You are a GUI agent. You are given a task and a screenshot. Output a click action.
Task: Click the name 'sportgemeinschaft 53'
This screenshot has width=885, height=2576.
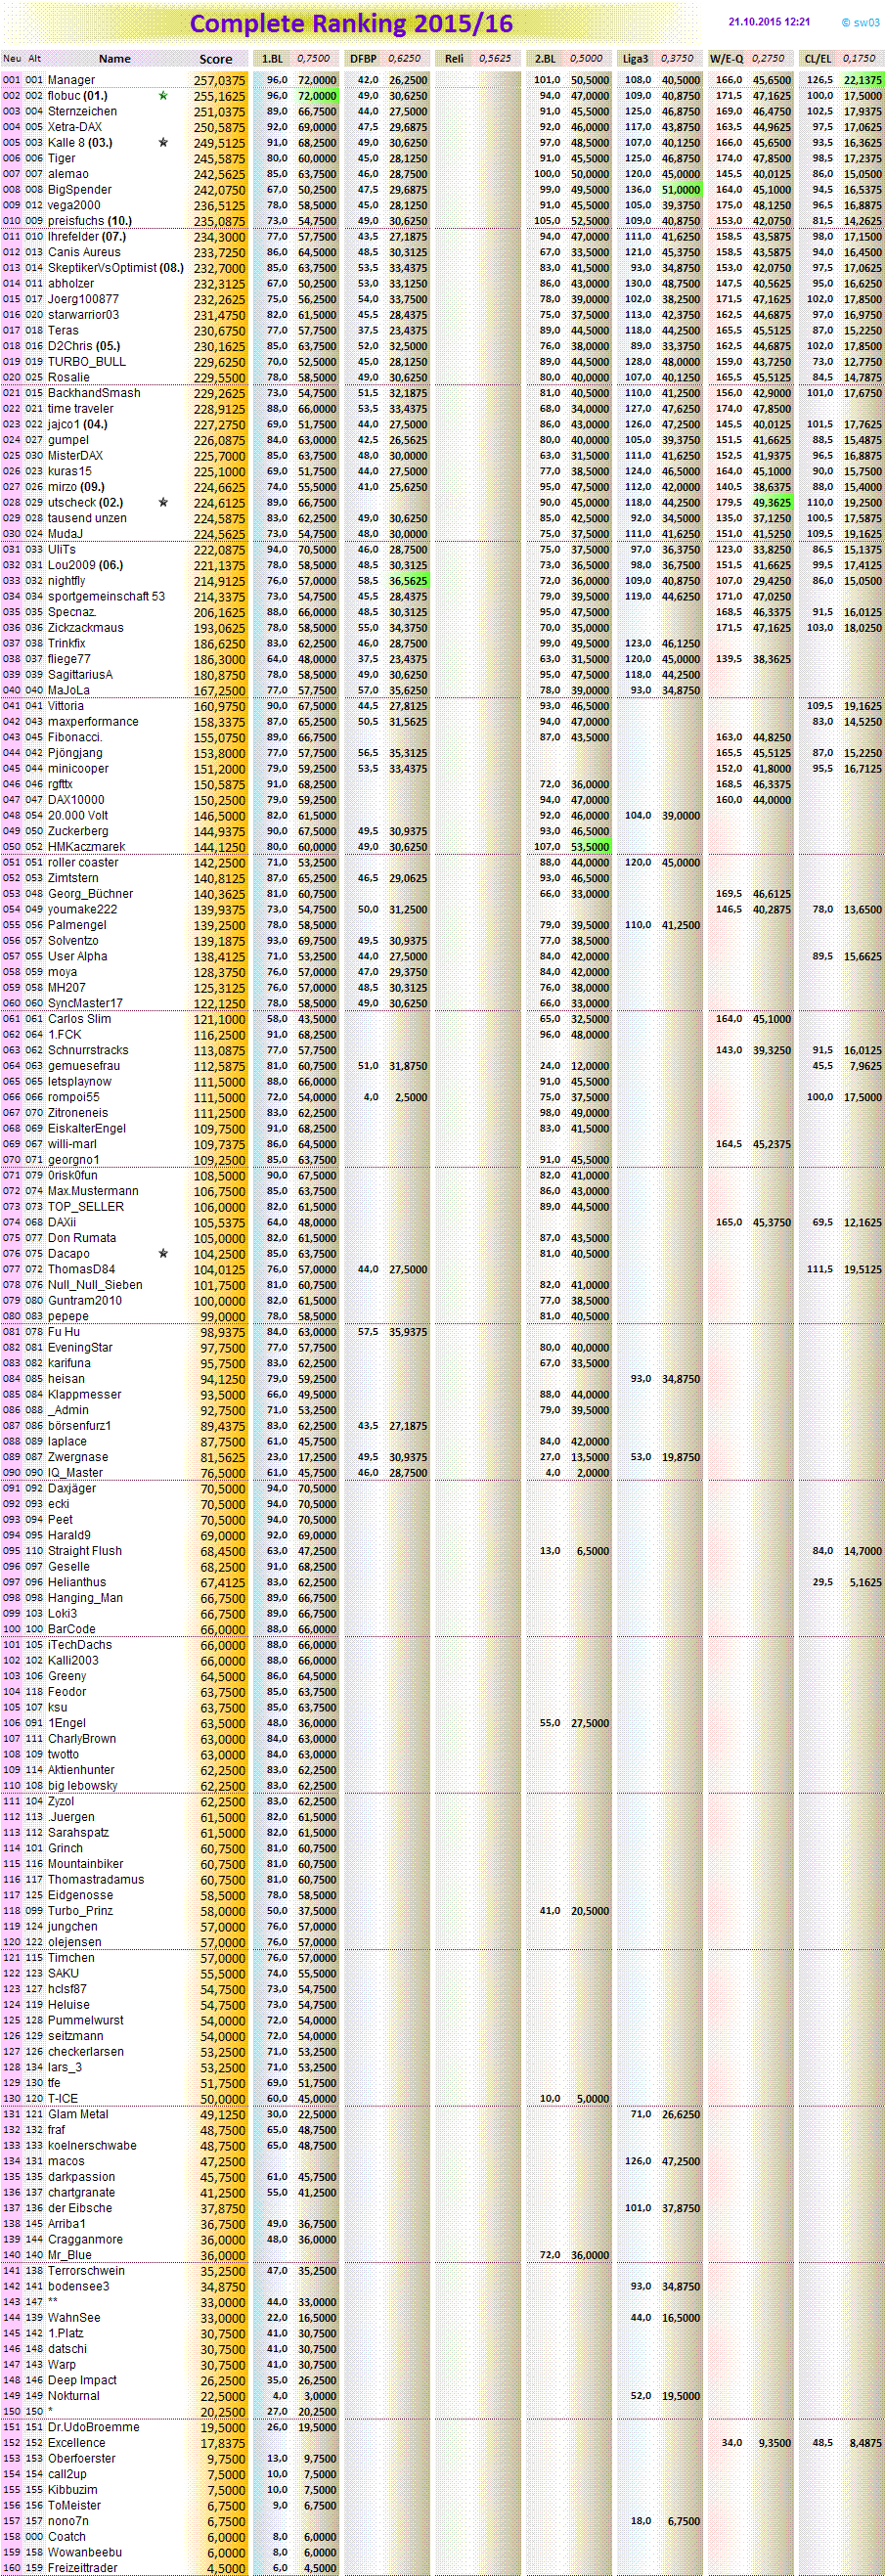tap(107, 596)
